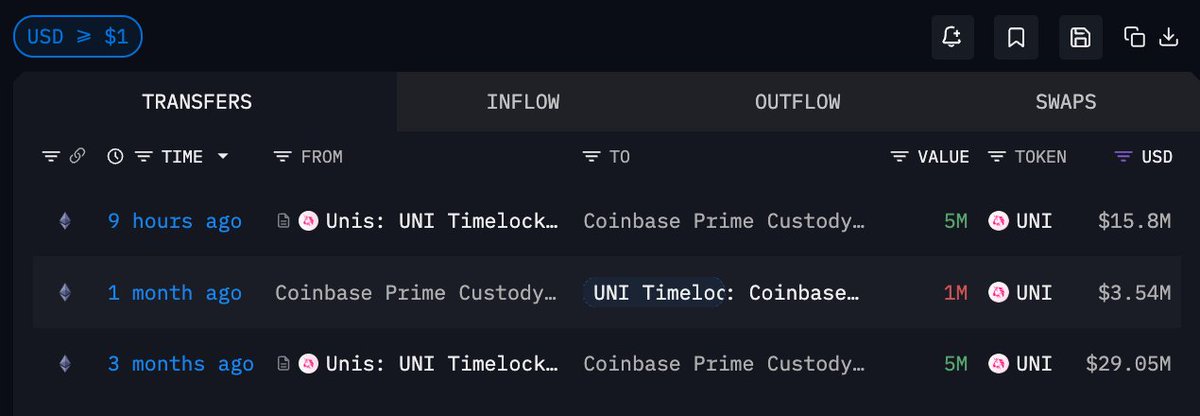
Task: Copy the transfers table data
Action: 1134,38
